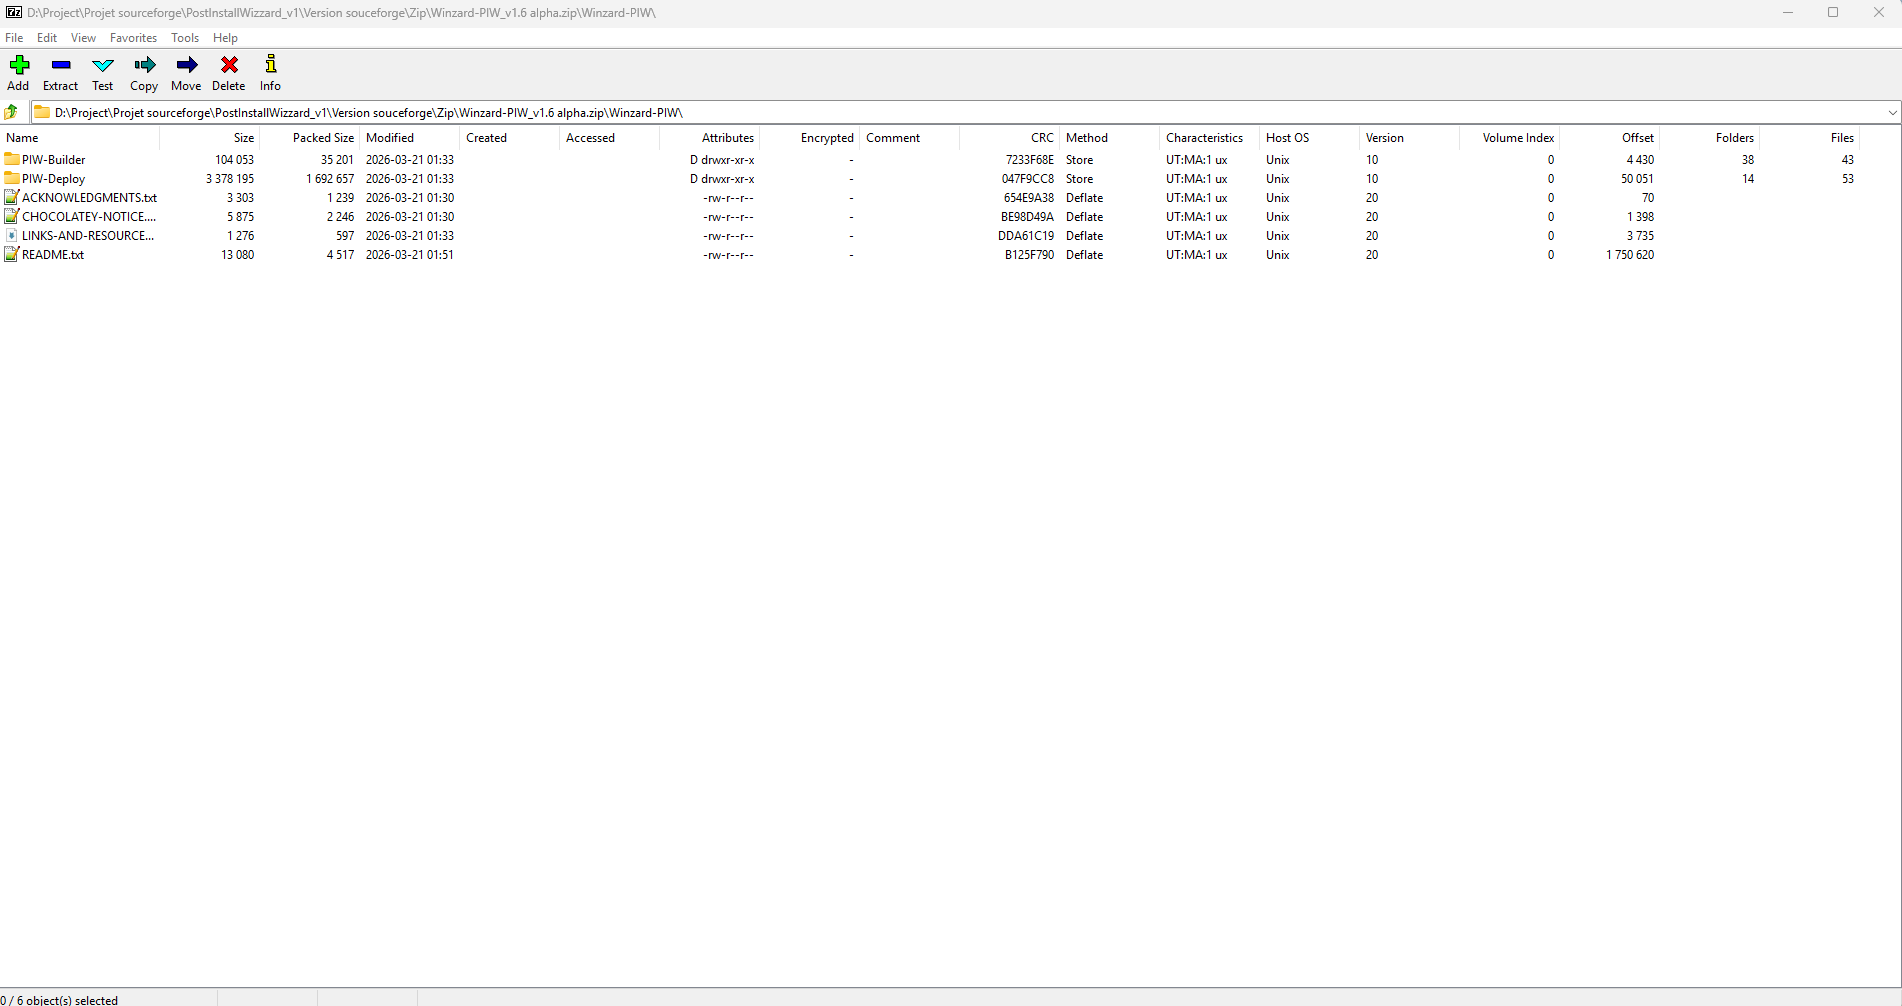Sort by the Characteristics column header

pyautogui.click(x=1210, y=138)
